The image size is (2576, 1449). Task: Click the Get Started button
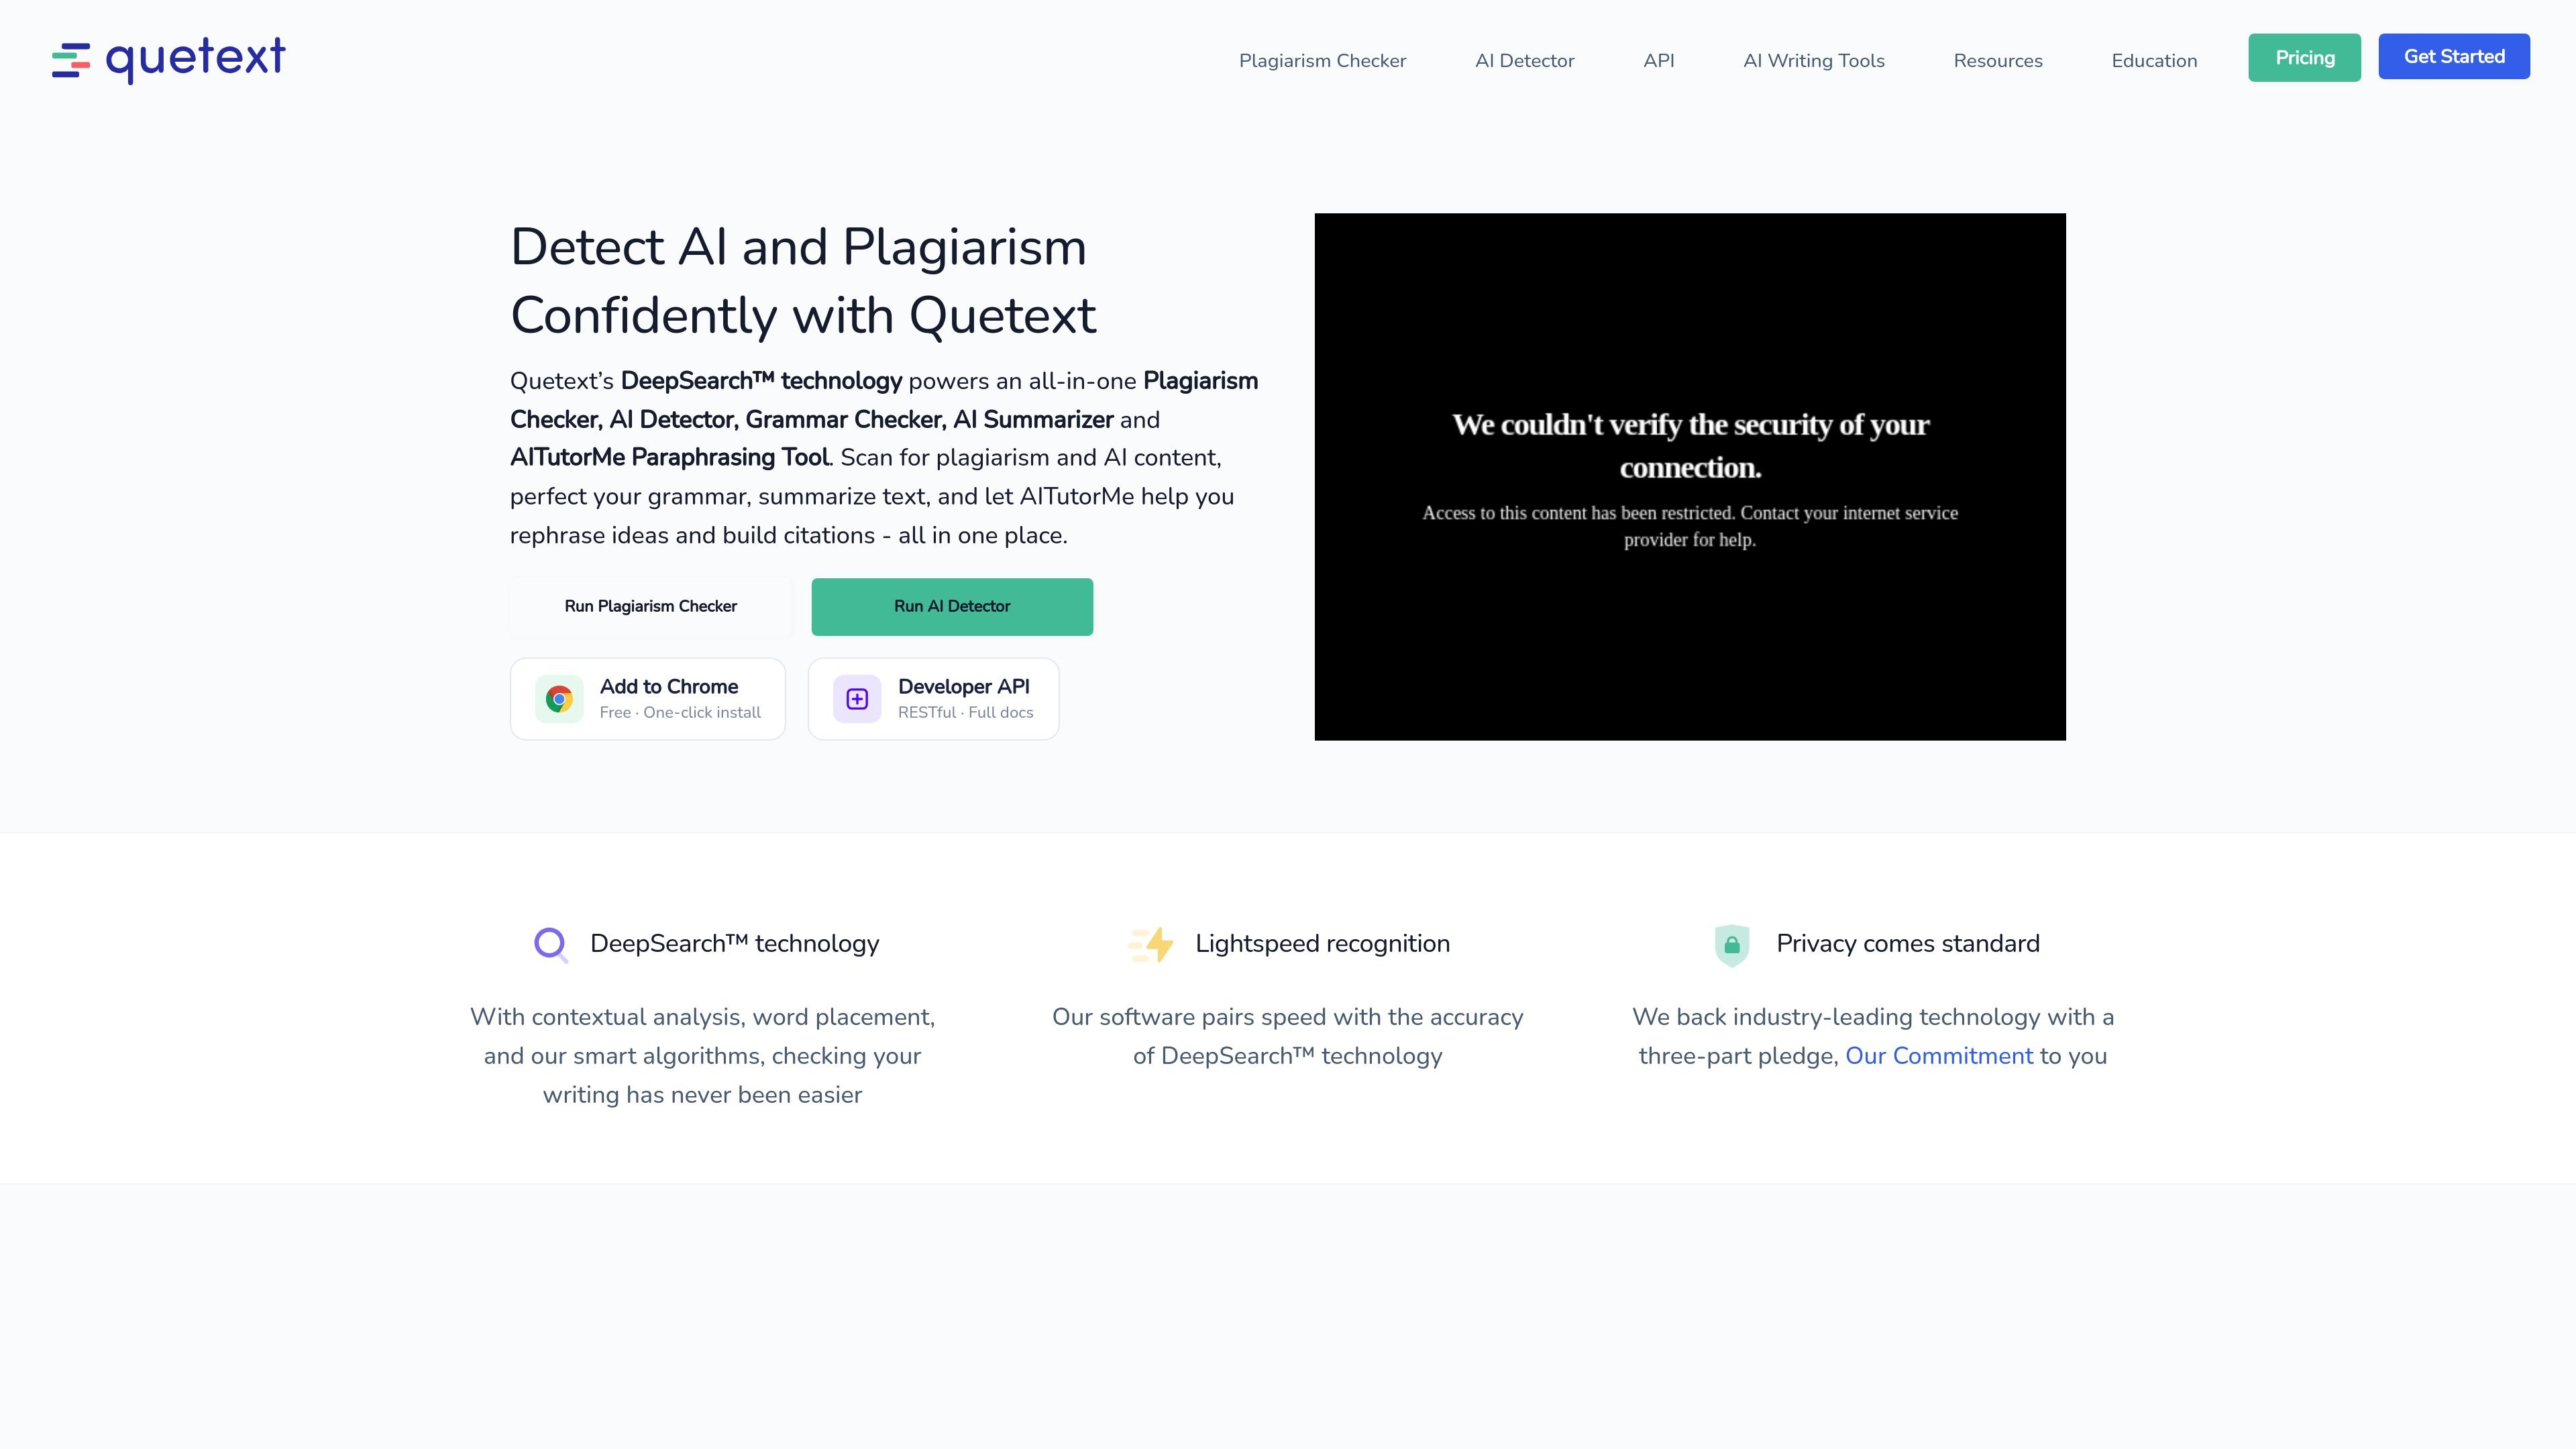2454,57
